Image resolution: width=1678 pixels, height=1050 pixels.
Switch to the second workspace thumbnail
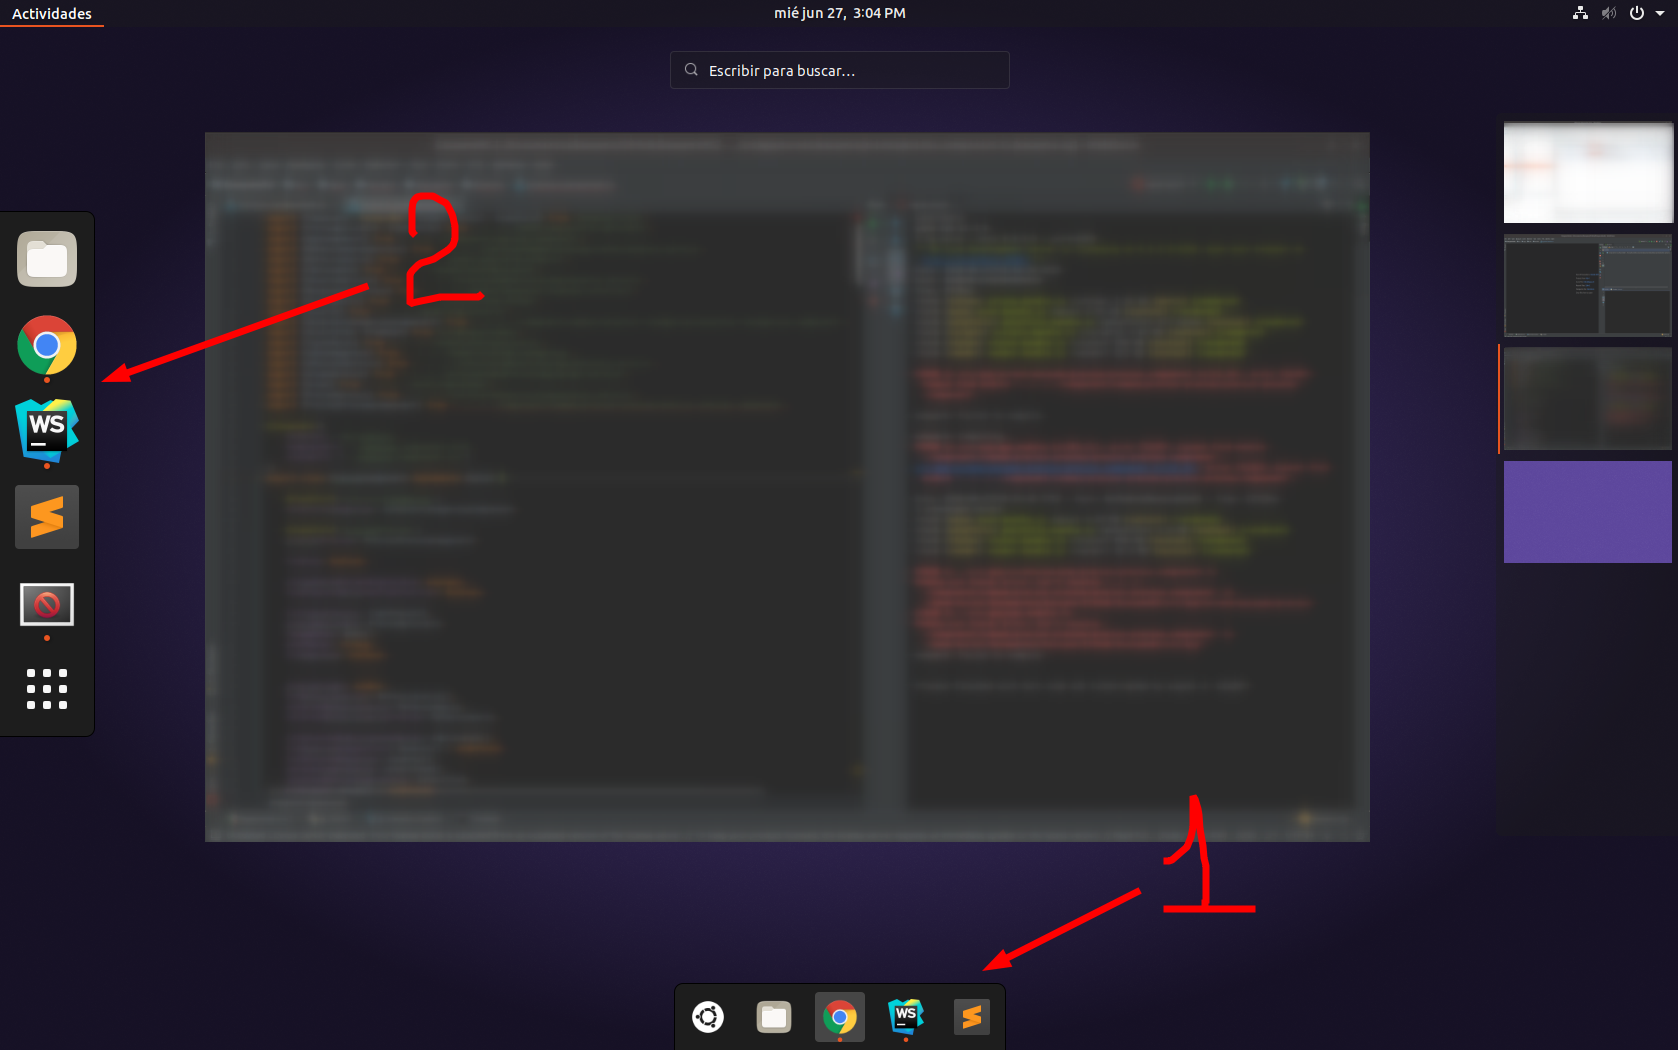pyautogui.click(x=1588, y=285)
